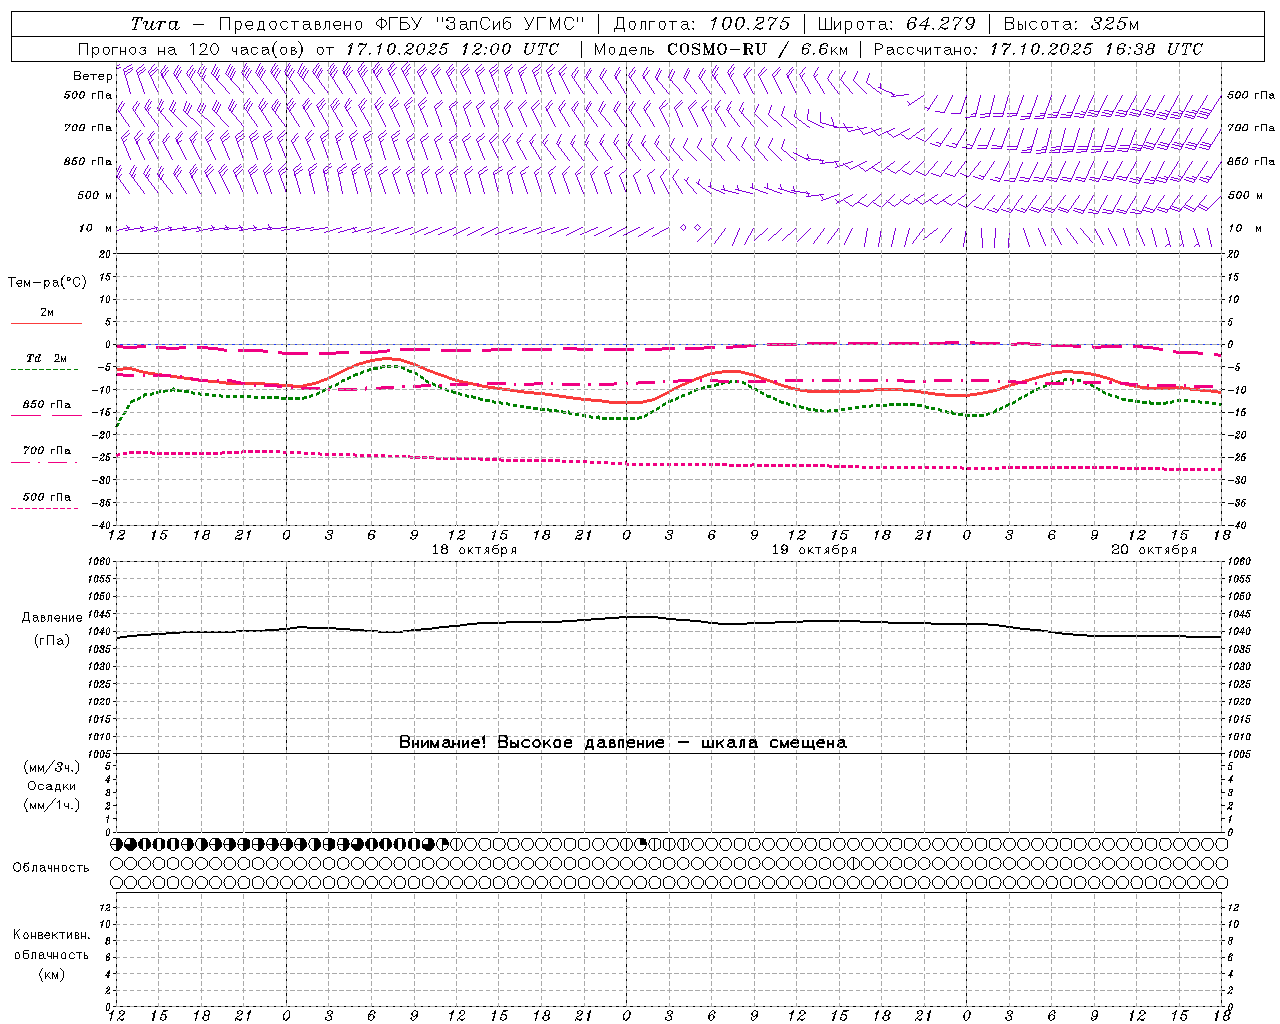Click the 'Тем-ра(°C)' temperature panel label
This screenshot has height=1024, width=1280.
pyautogui.click(x=47, y=283)
